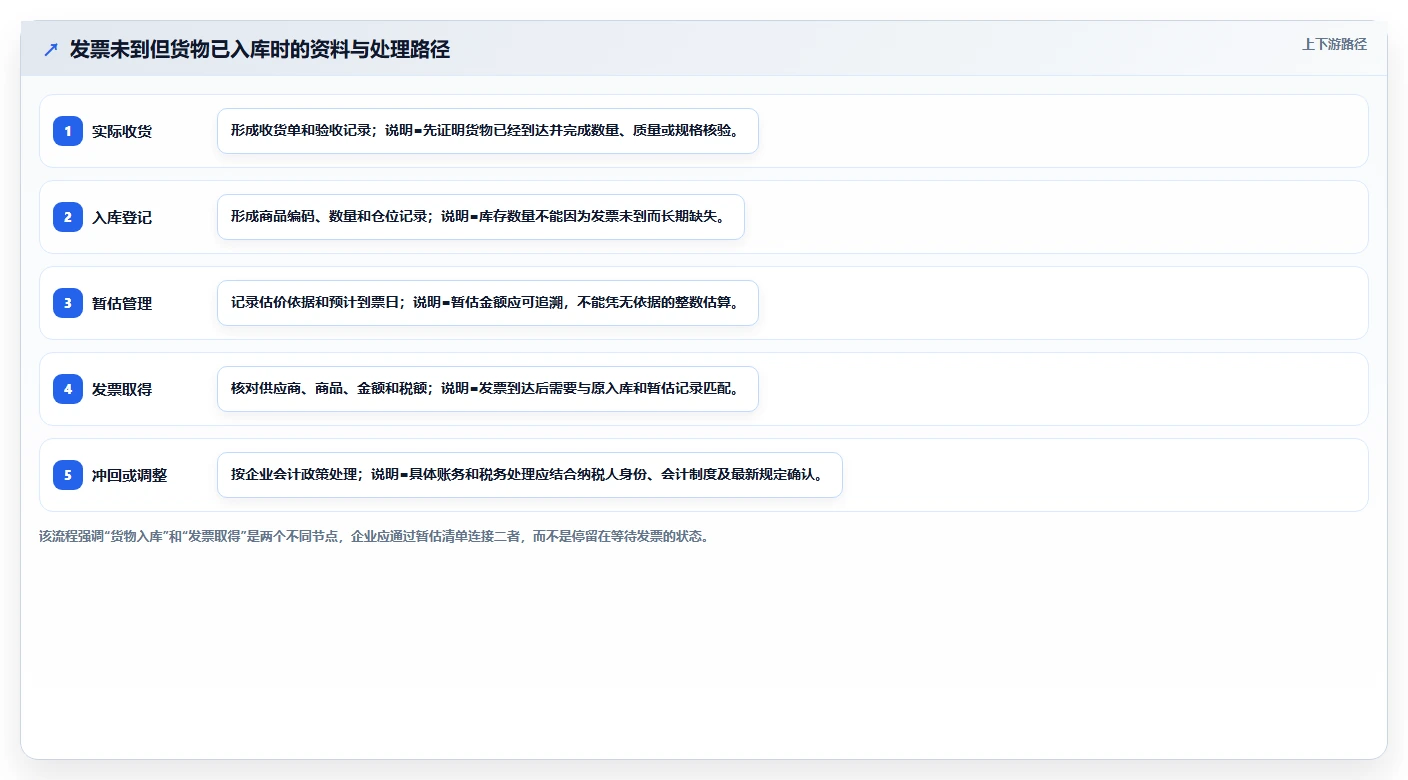Select step number 4 badge

click(x=68, y=389)
